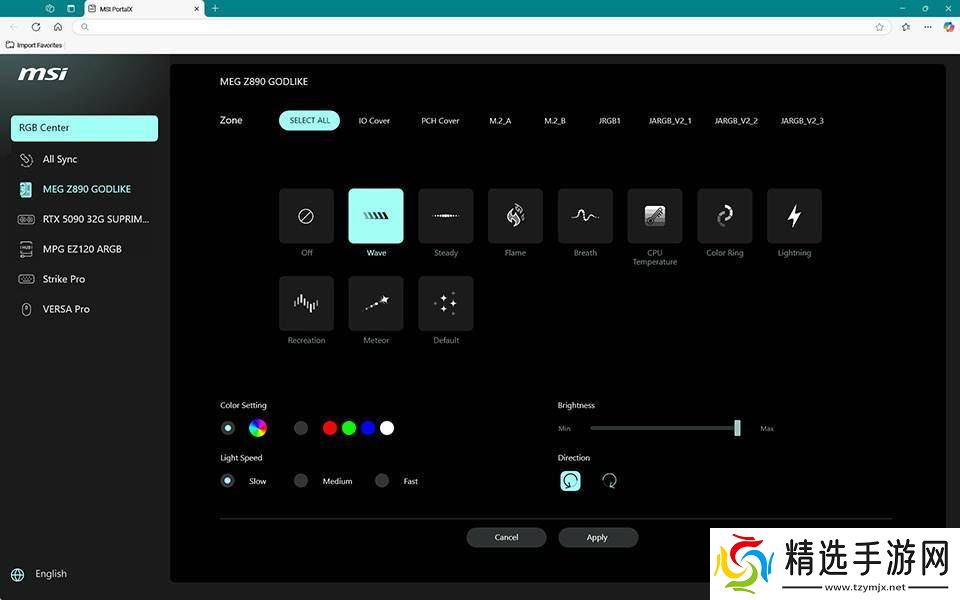Select the CPU Temperature effect icon

[x=655, y=216]
